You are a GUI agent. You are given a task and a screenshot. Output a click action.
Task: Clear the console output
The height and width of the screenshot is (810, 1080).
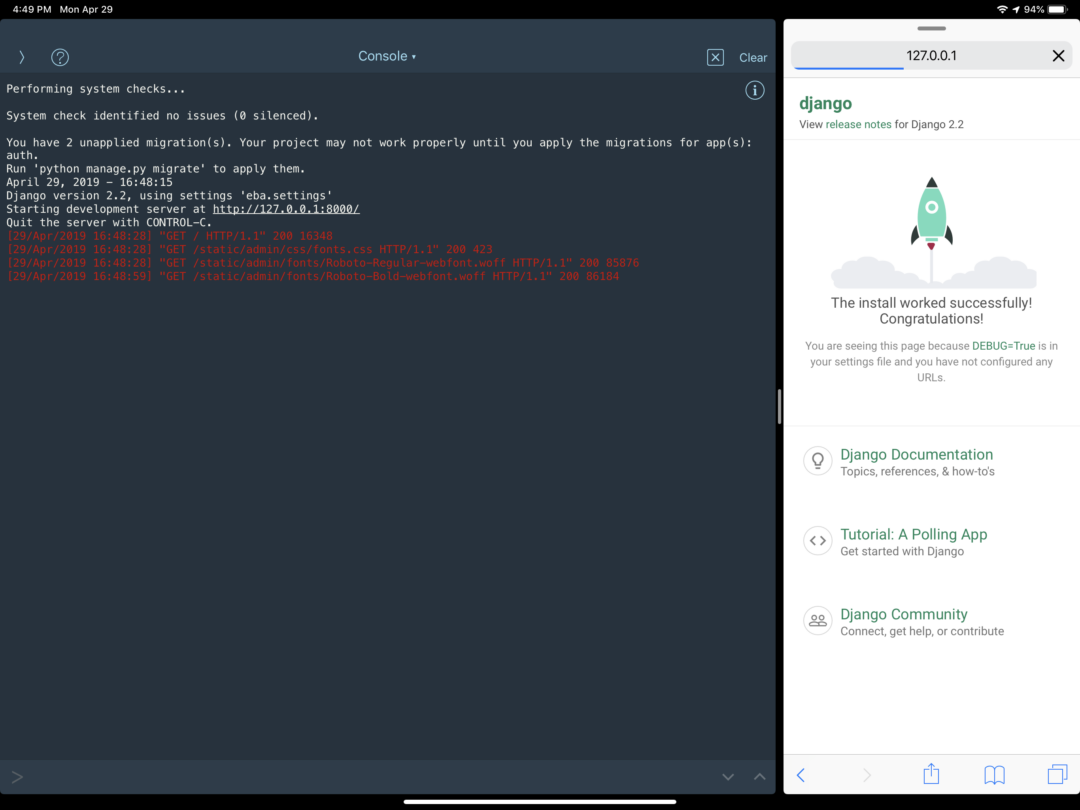pyautogui.click(x=753, y=57)
